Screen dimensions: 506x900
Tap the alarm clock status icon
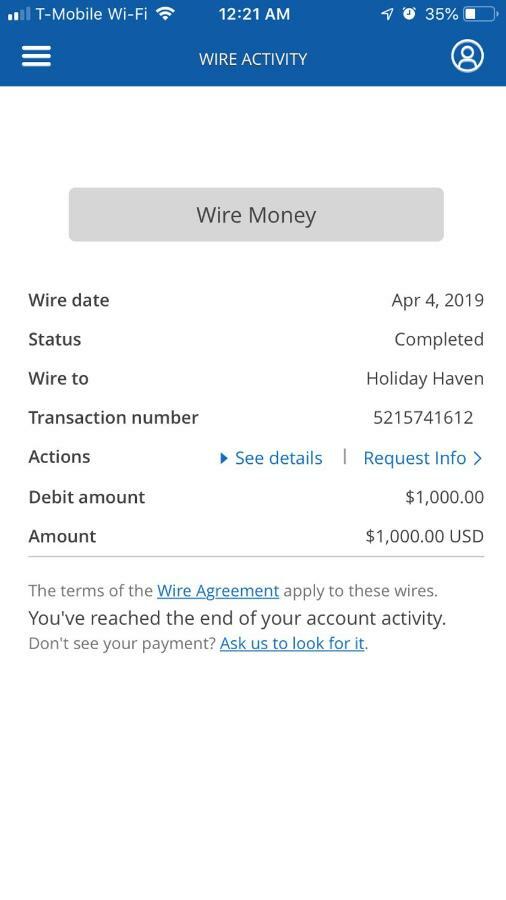point(409,14)
